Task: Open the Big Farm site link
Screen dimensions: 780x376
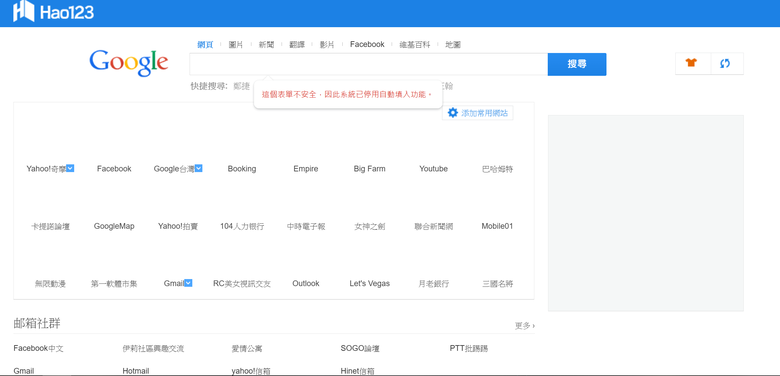Action: click(369, 169)
